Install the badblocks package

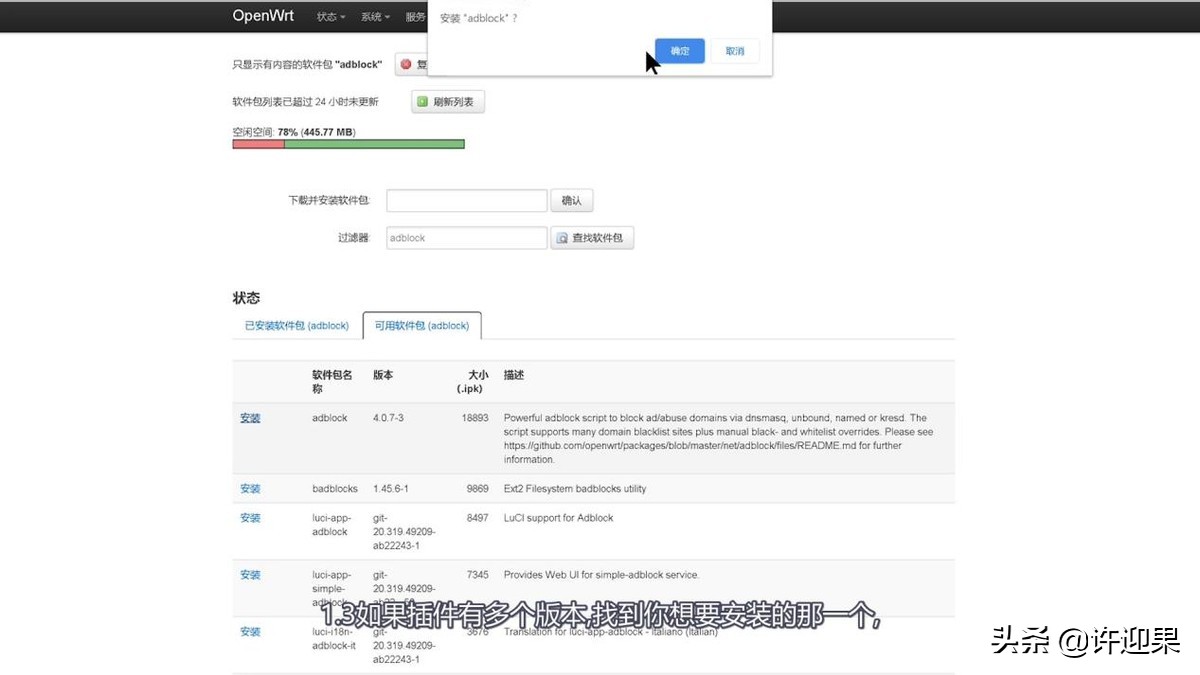[249, 488]
